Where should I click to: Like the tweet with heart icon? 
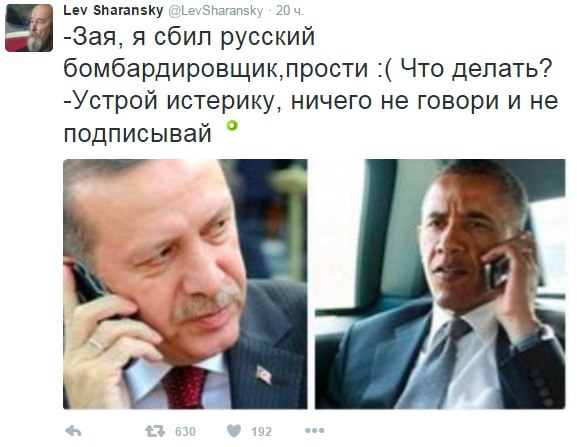tap(234, 431)
